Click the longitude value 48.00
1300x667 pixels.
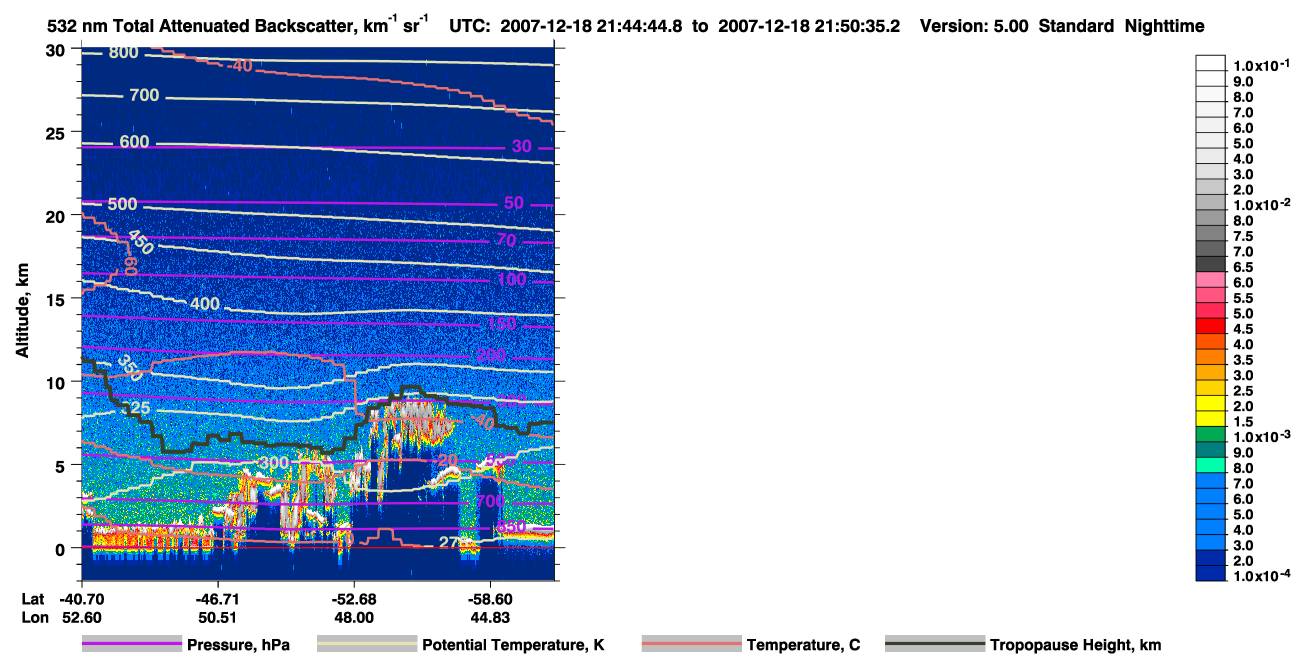353,618
